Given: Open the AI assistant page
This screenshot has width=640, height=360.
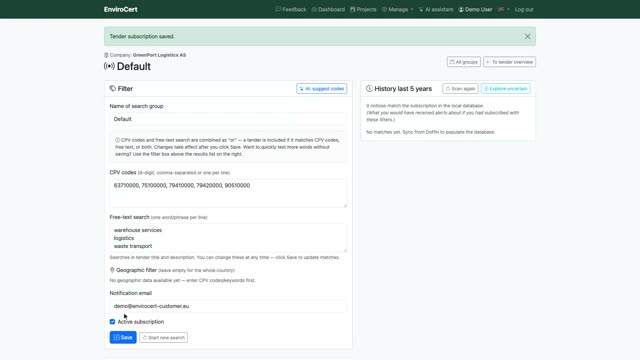Looking at the screenshot, I should pos(436,9).
